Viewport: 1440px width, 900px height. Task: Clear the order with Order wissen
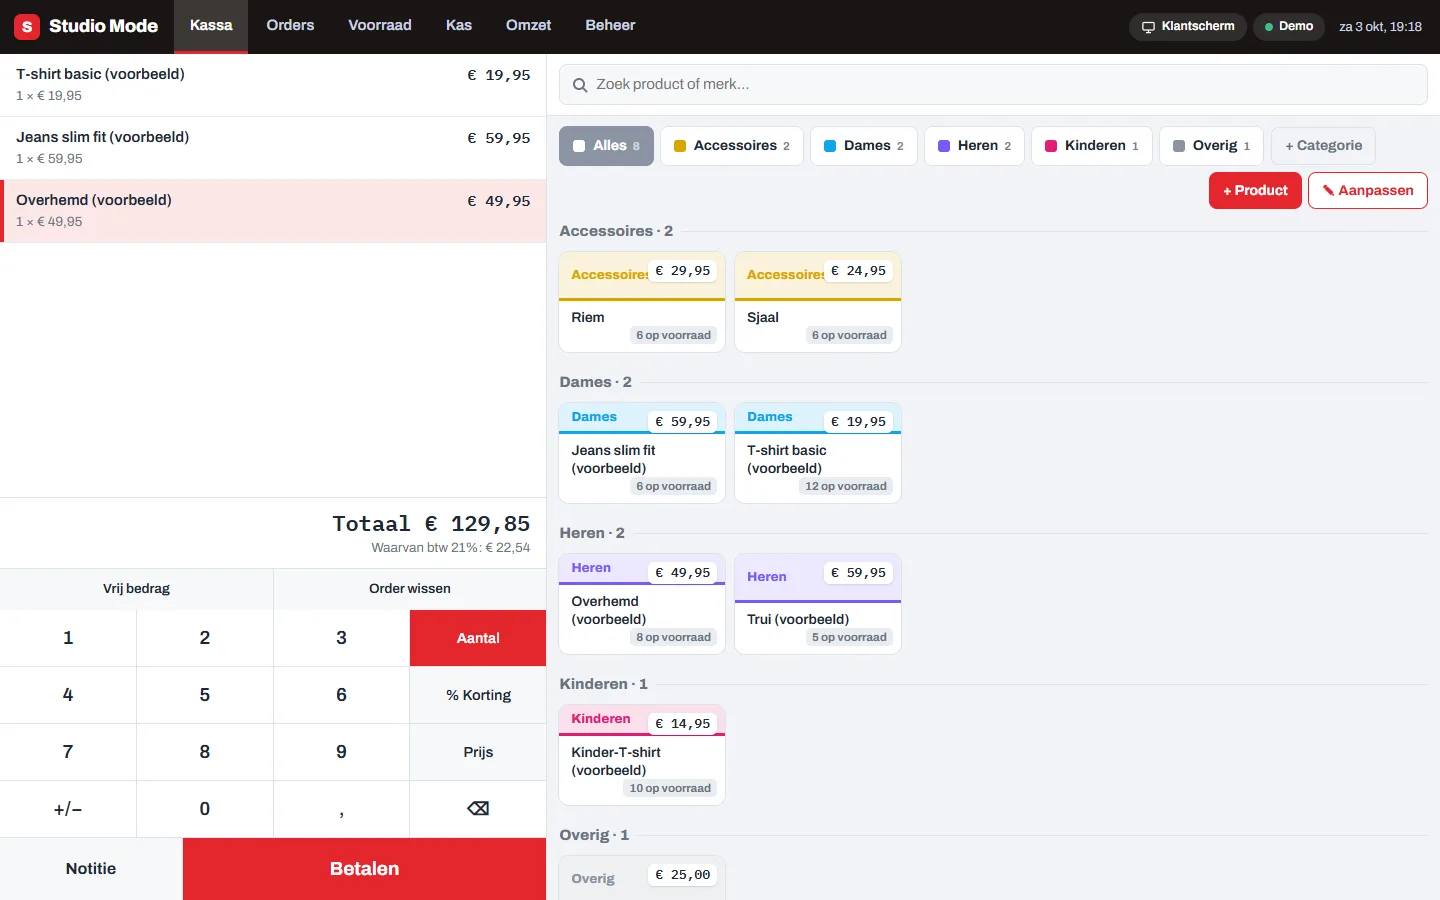410,589
